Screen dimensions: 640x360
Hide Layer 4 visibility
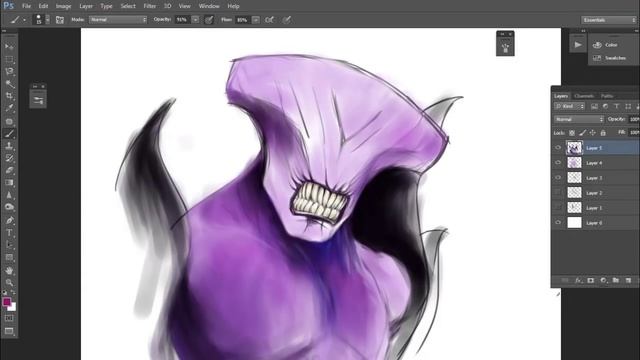click(x=558, y=162)
